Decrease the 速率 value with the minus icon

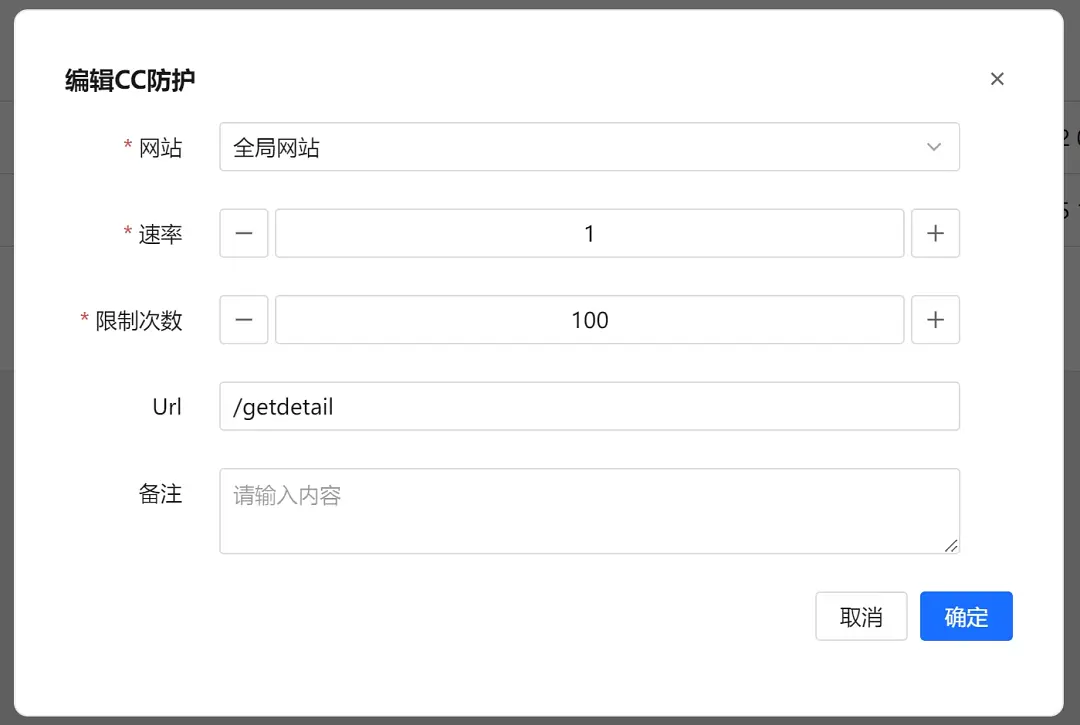click(243, 233)
